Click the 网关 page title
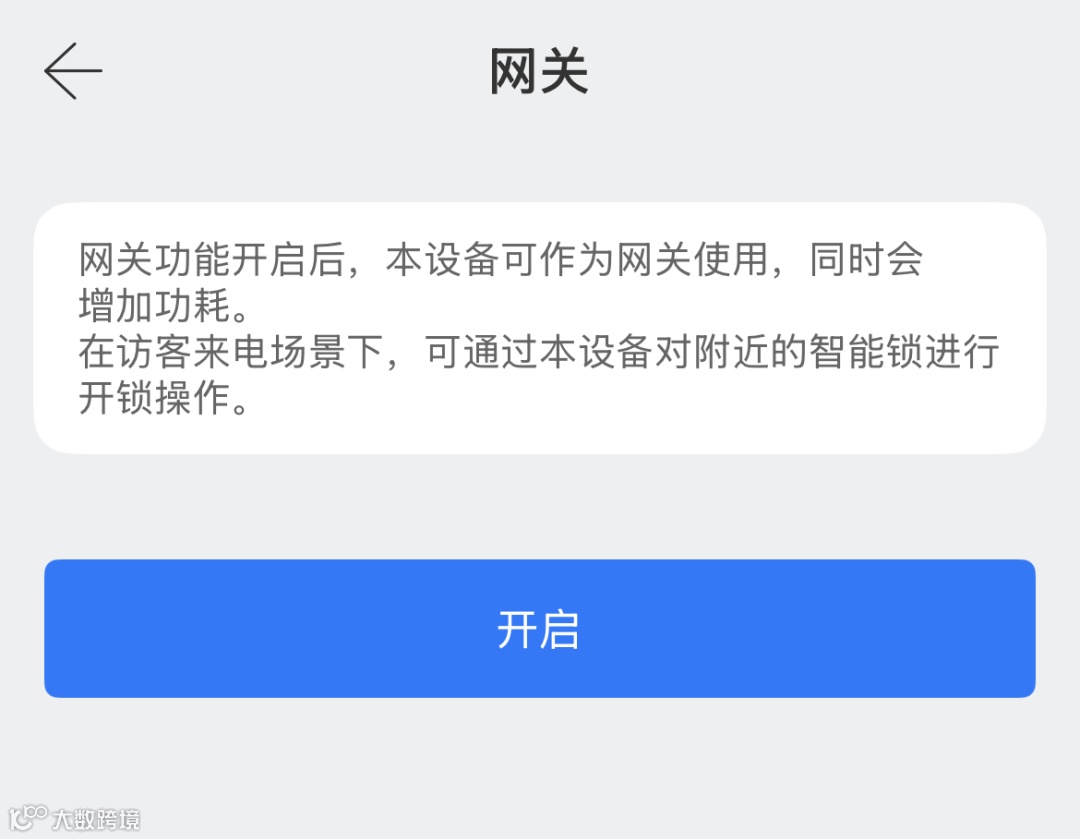Screen dimensions: 1080x839 pos(539,71)
